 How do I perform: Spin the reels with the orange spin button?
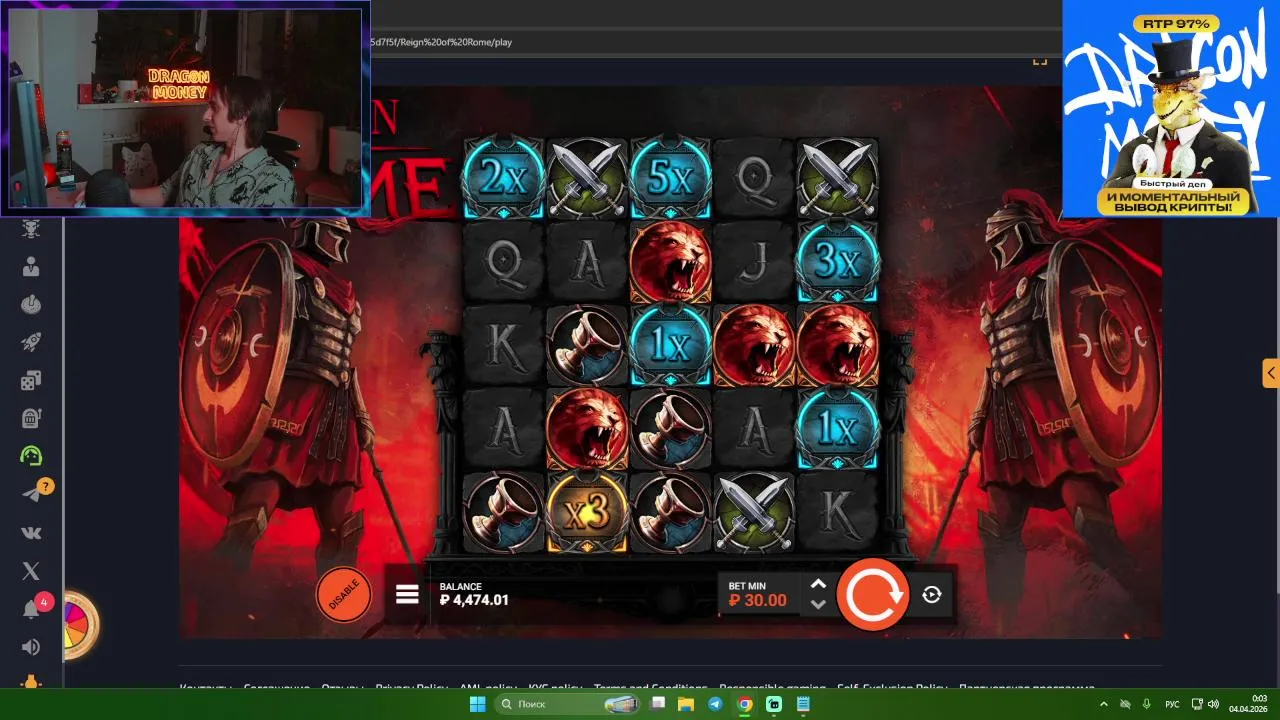872,595
